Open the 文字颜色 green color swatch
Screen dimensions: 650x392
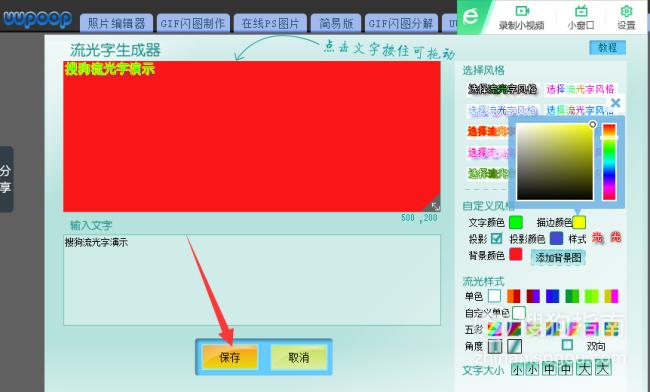pos(516,223)
